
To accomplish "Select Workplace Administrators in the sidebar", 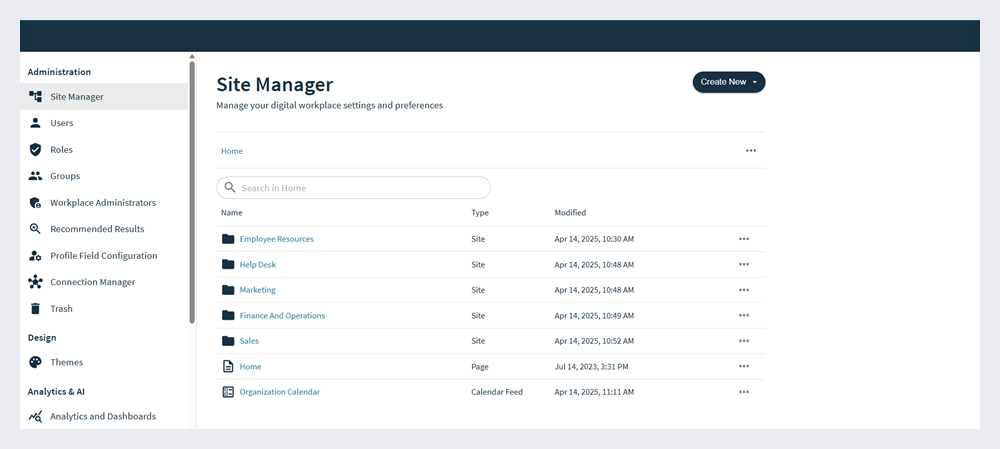I will [103, 203].
